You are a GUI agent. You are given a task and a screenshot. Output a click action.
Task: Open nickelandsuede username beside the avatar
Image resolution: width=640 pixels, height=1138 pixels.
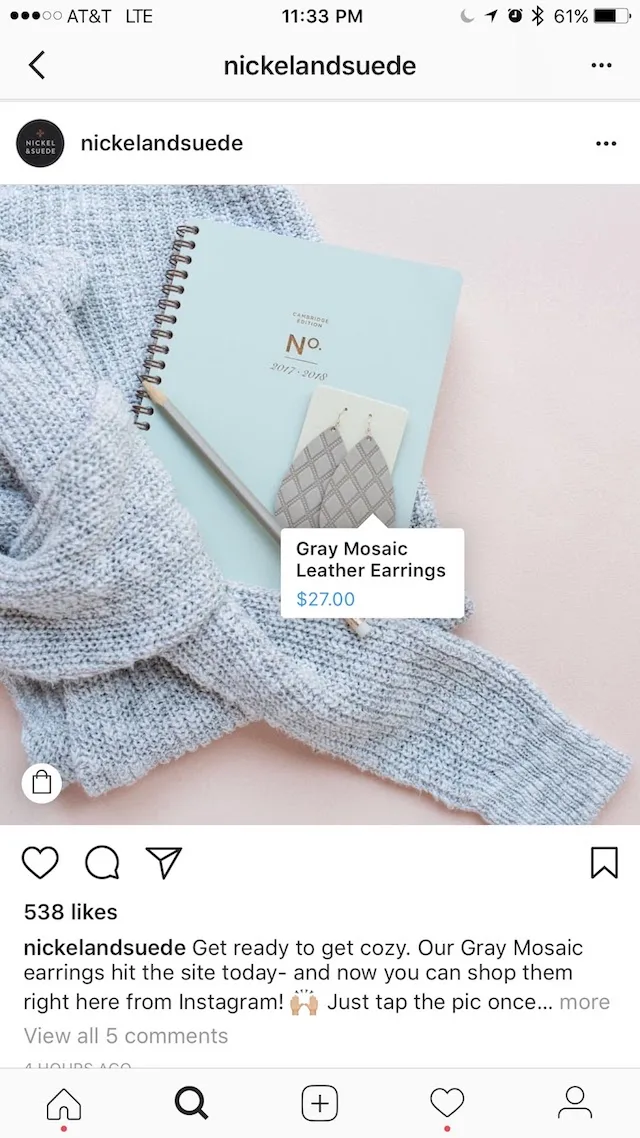[162, 143]
